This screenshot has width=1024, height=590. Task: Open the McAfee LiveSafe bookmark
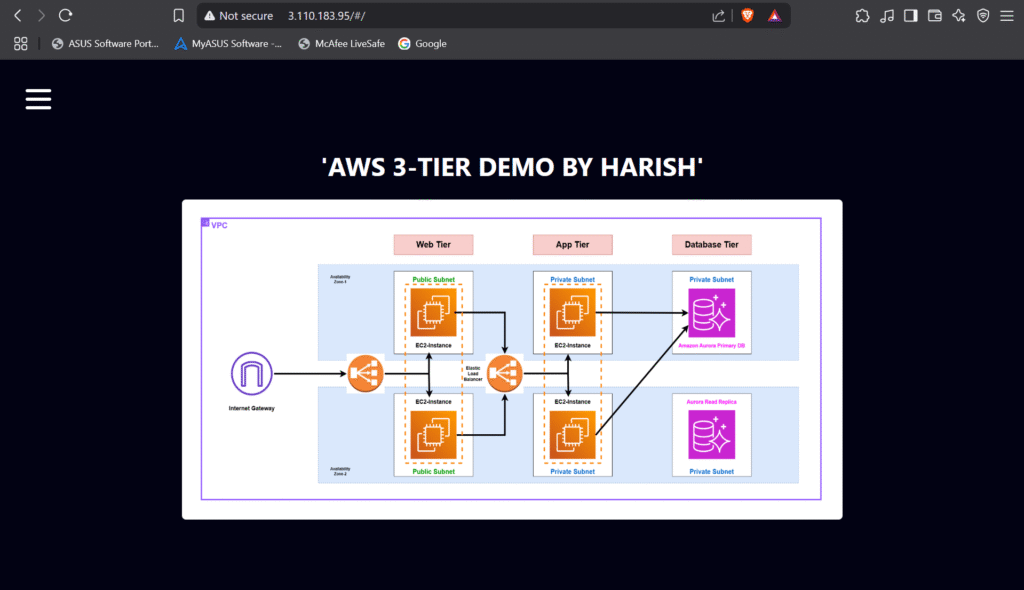click(341, 43)
